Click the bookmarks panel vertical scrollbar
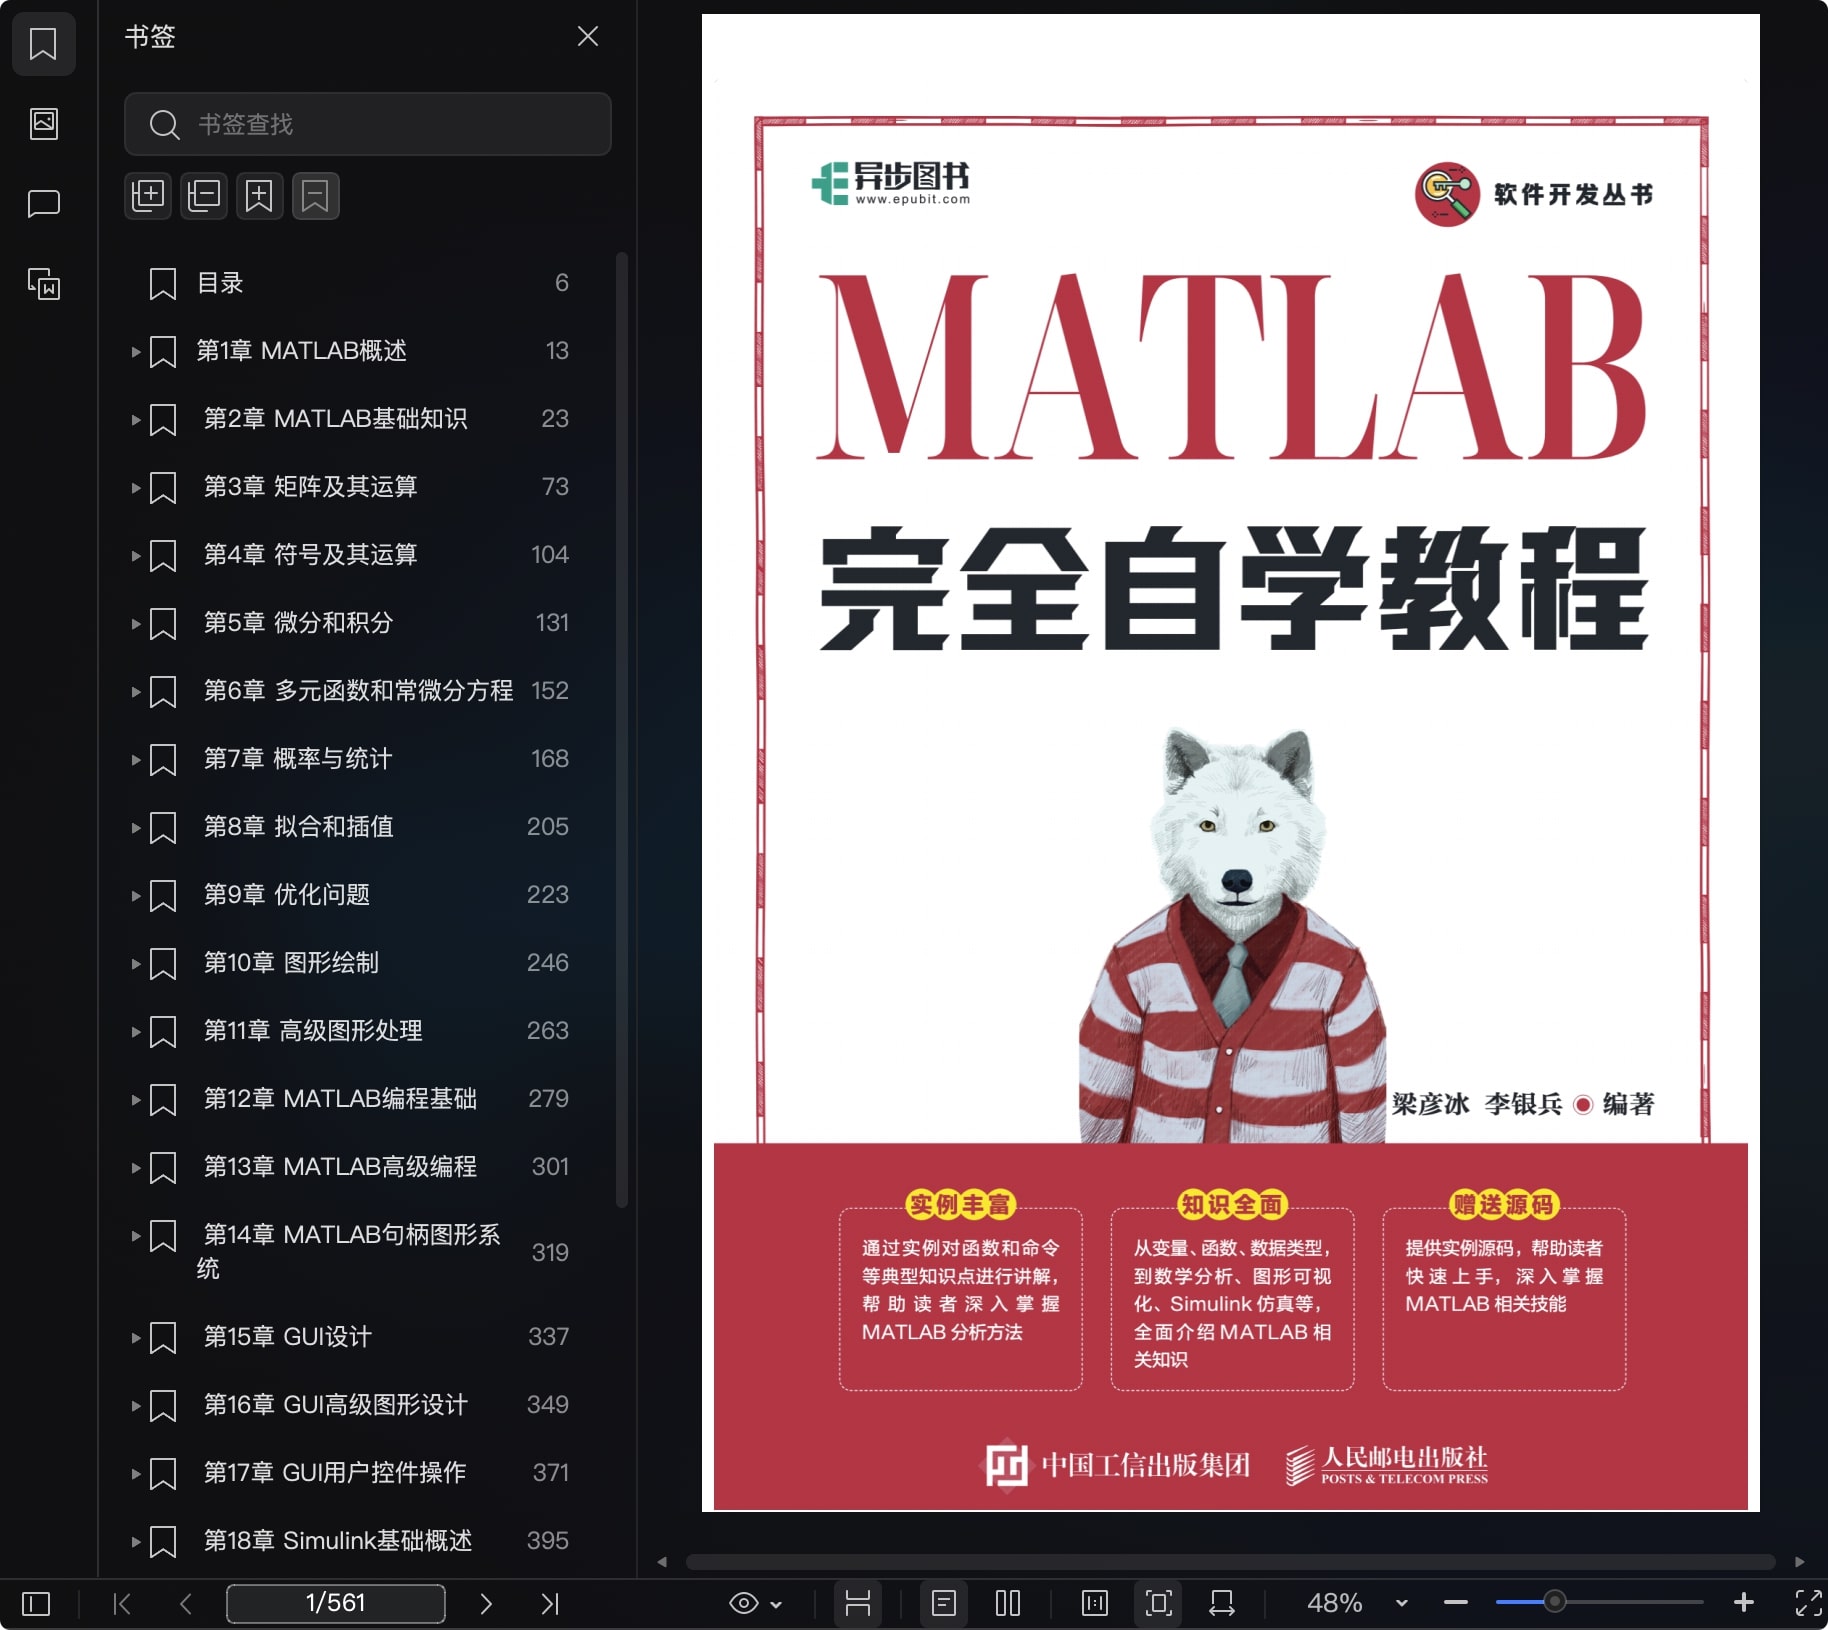Screen dimensions: 1828x1630 click(x=622, y=730)
